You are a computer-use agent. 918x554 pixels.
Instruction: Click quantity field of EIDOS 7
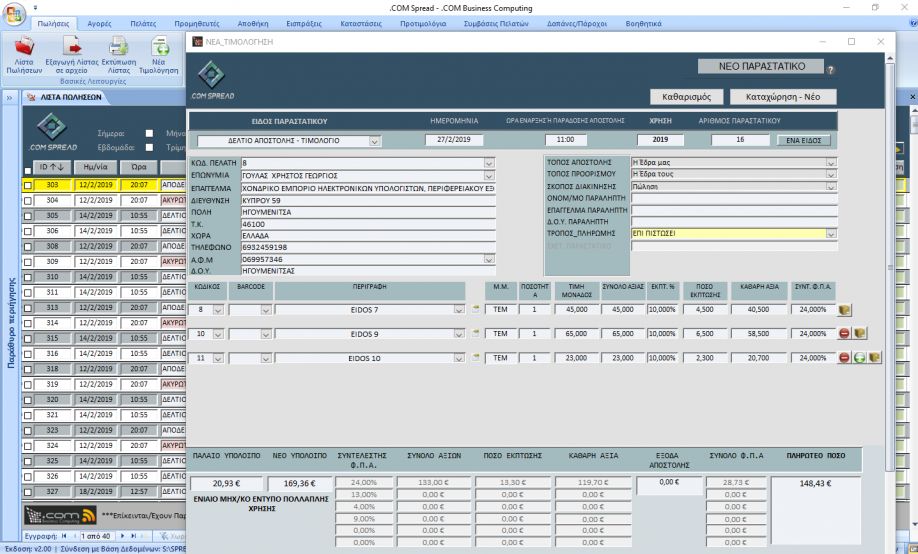coord(534,310)
